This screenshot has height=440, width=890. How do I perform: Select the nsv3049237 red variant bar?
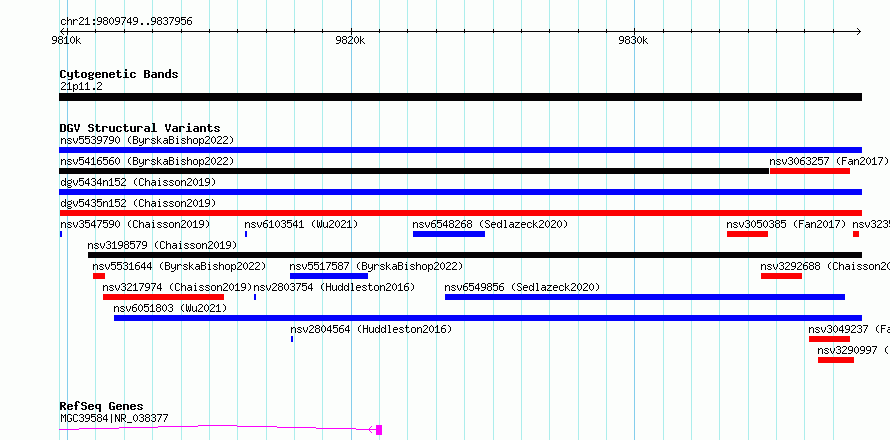829,339
